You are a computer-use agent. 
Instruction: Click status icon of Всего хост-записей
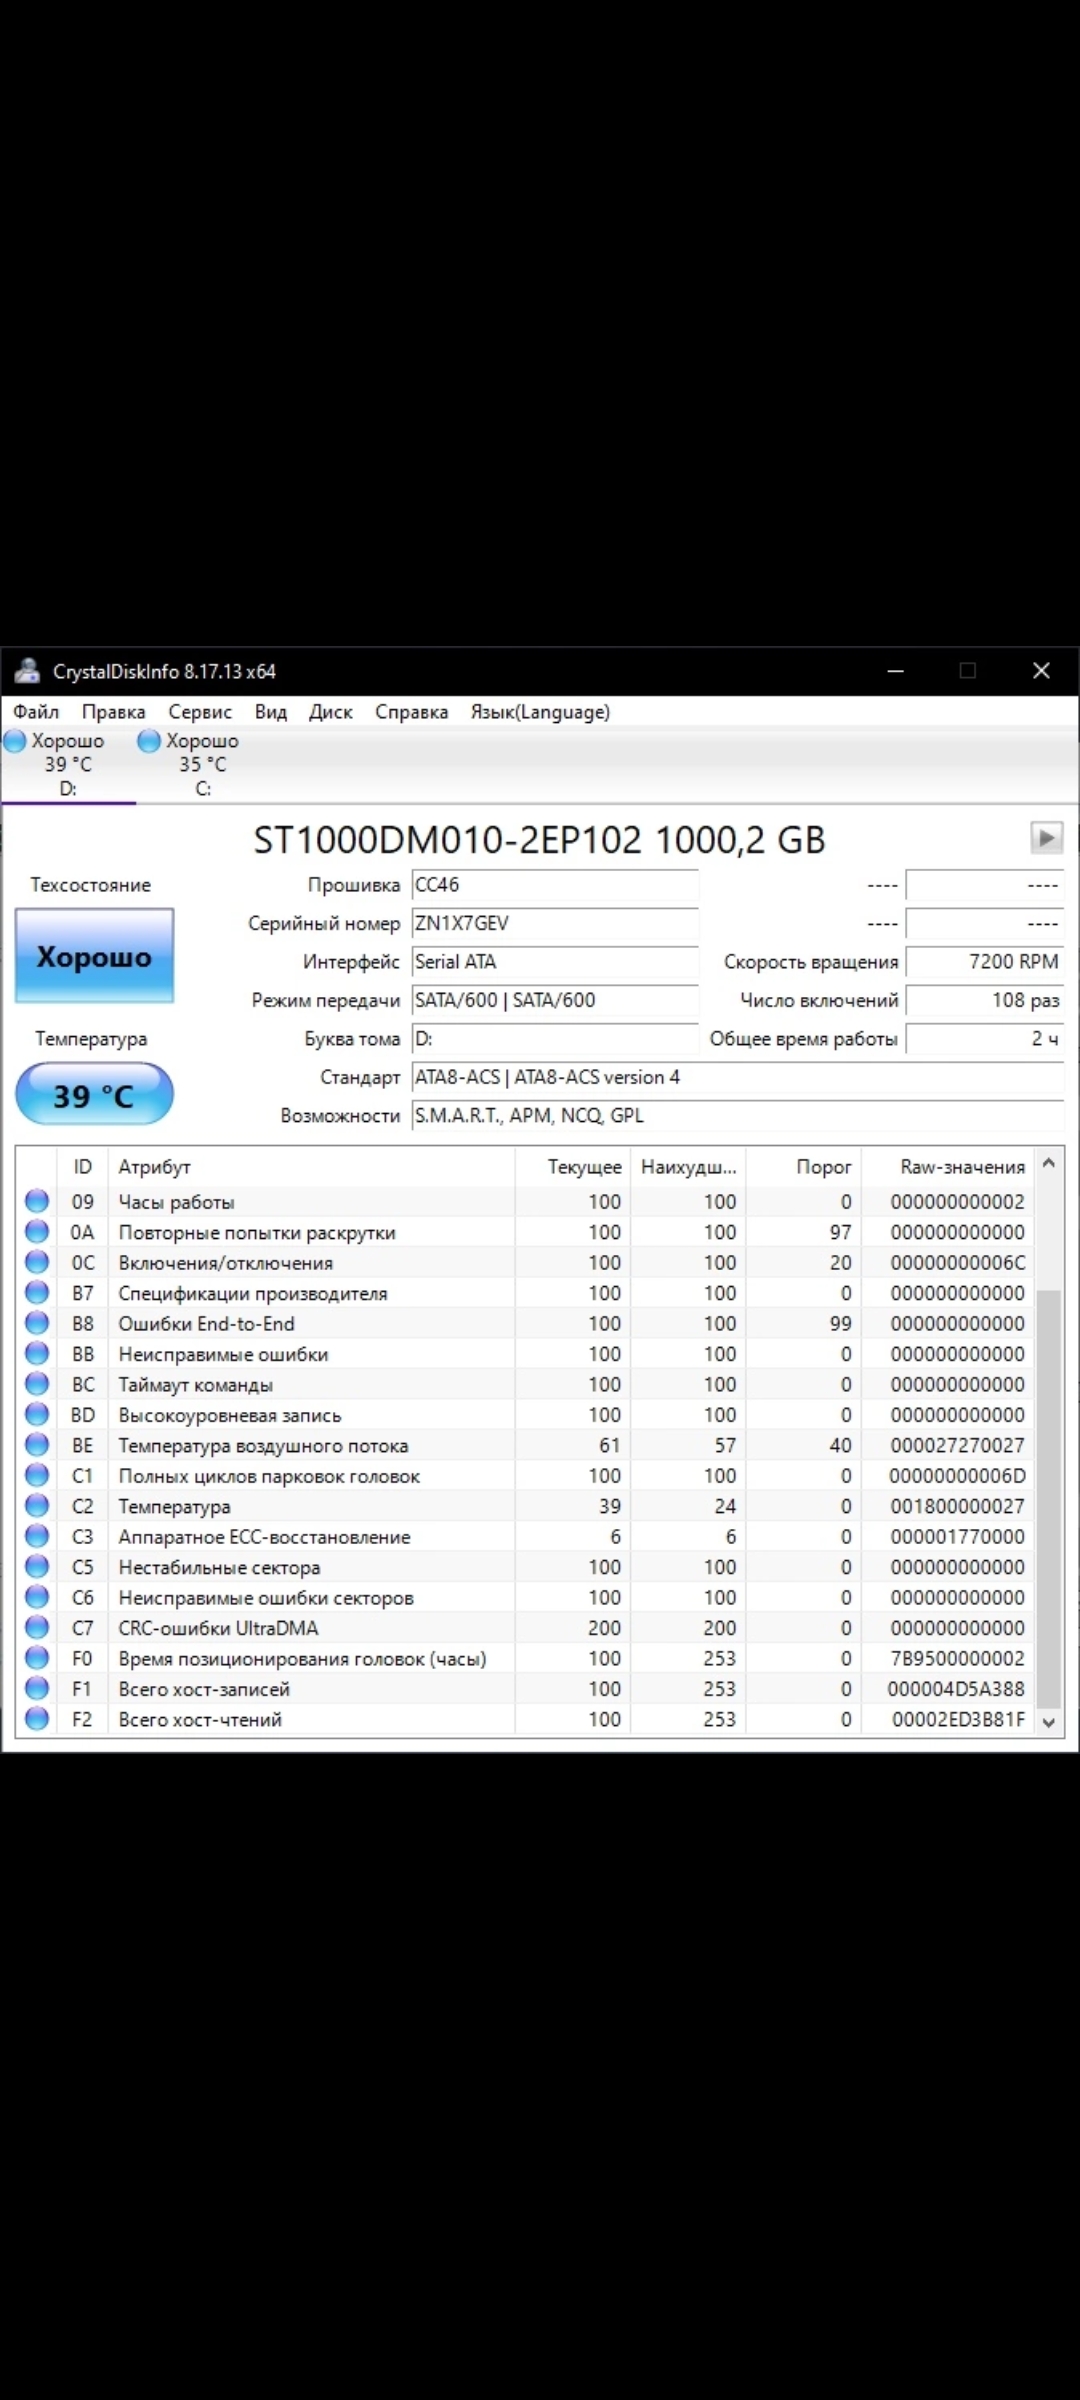pos(37,1689)
